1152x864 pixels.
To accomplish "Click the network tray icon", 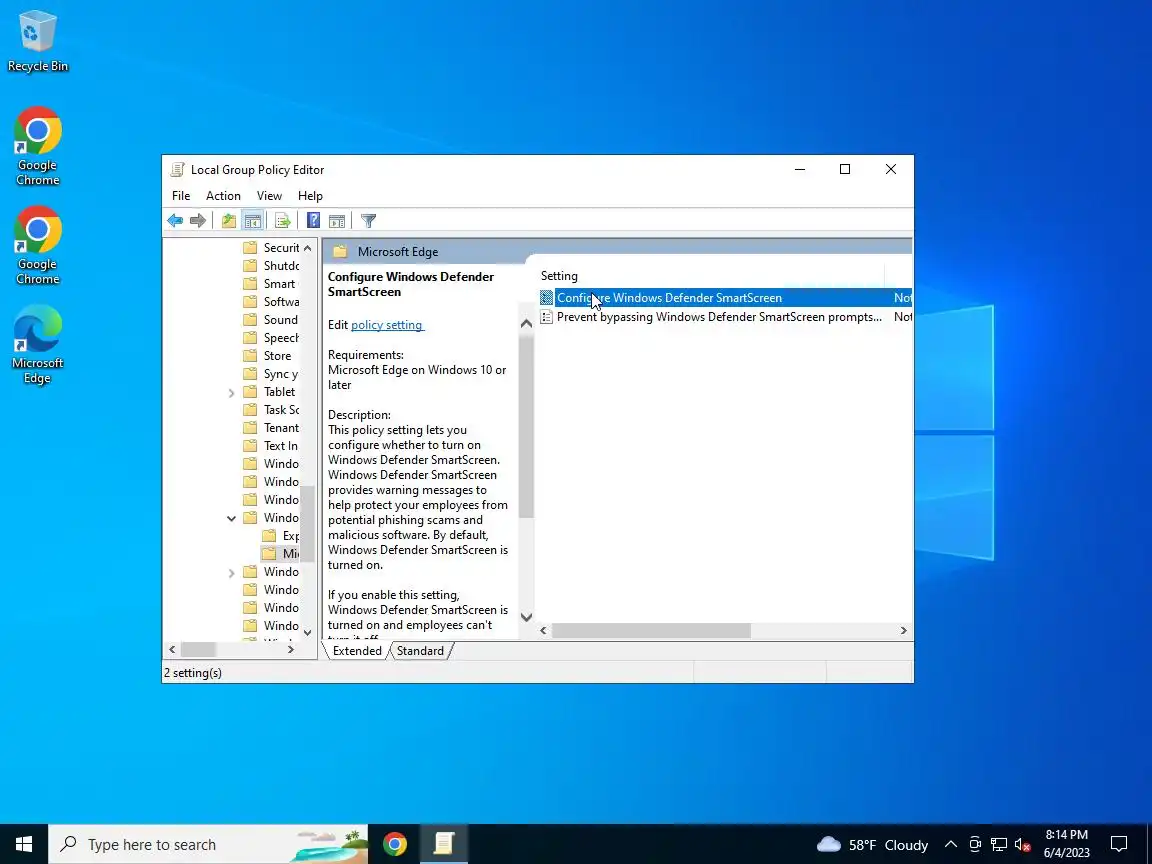I will tap(998, 845).
